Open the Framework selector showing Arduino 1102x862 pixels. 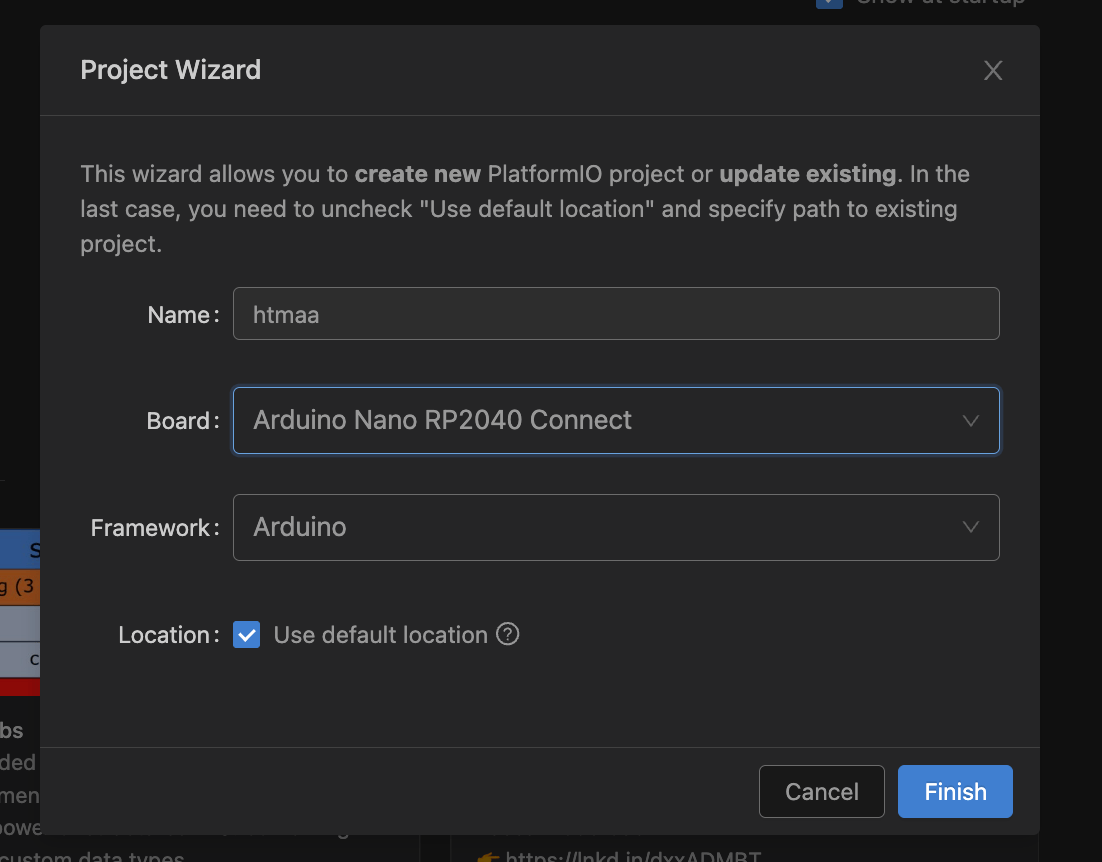tap(600, 527)
